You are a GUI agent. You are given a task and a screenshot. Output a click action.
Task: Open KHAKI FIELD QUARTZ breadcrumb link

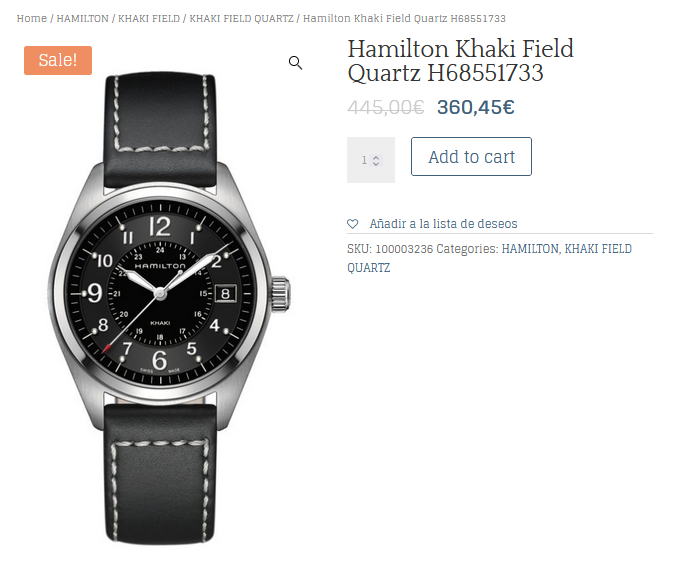241,19
